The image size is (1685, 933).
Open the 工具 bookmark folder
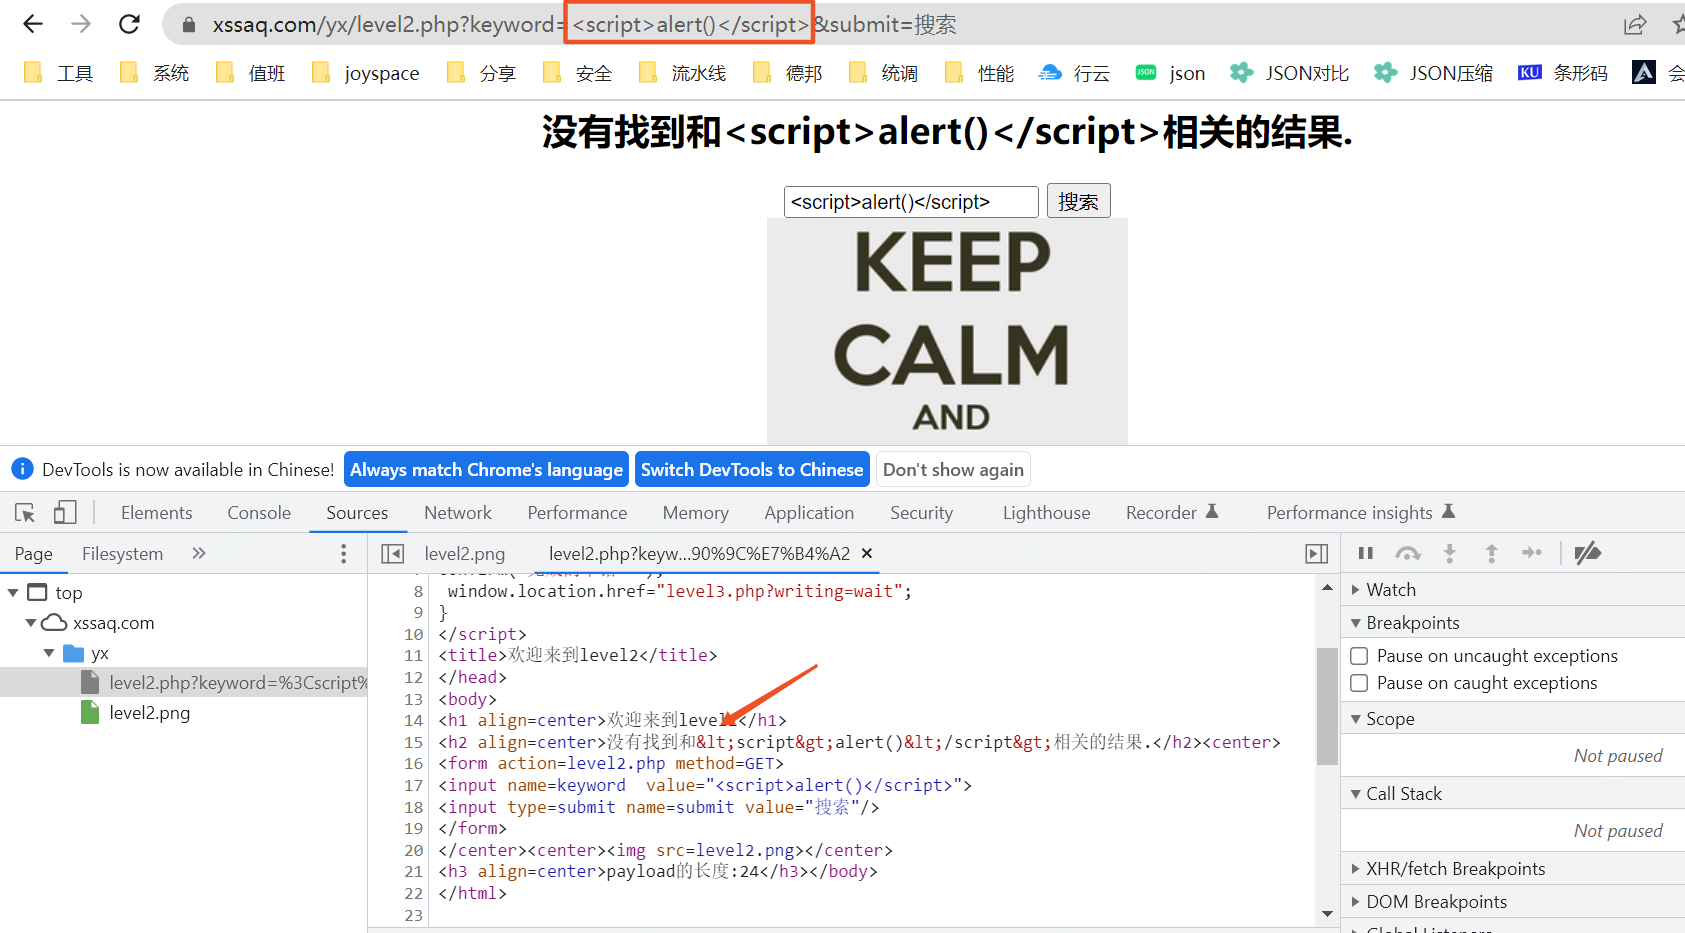click(58, 72)
